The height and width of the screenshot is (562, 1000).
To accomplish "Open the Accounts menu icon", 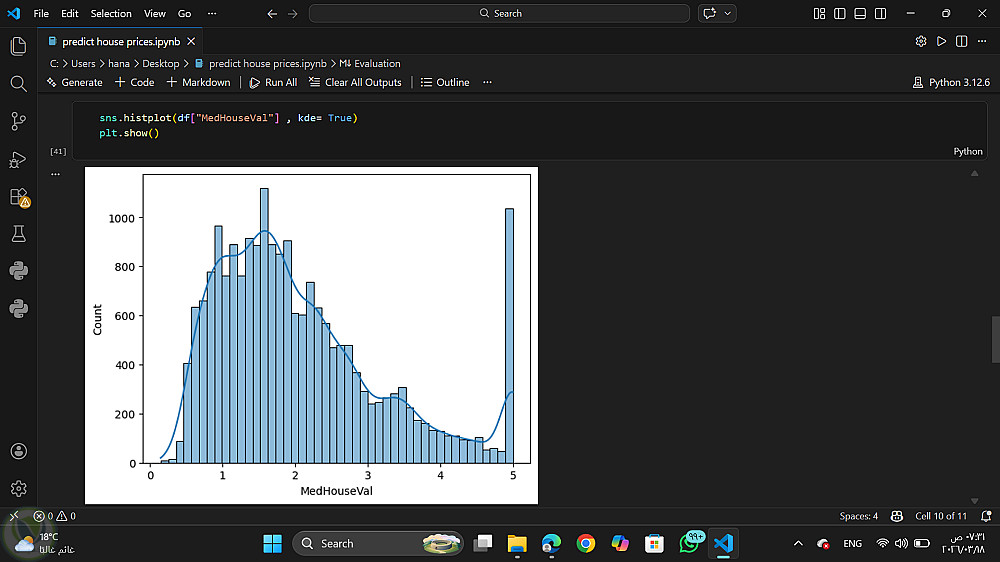I will [18, 451].
